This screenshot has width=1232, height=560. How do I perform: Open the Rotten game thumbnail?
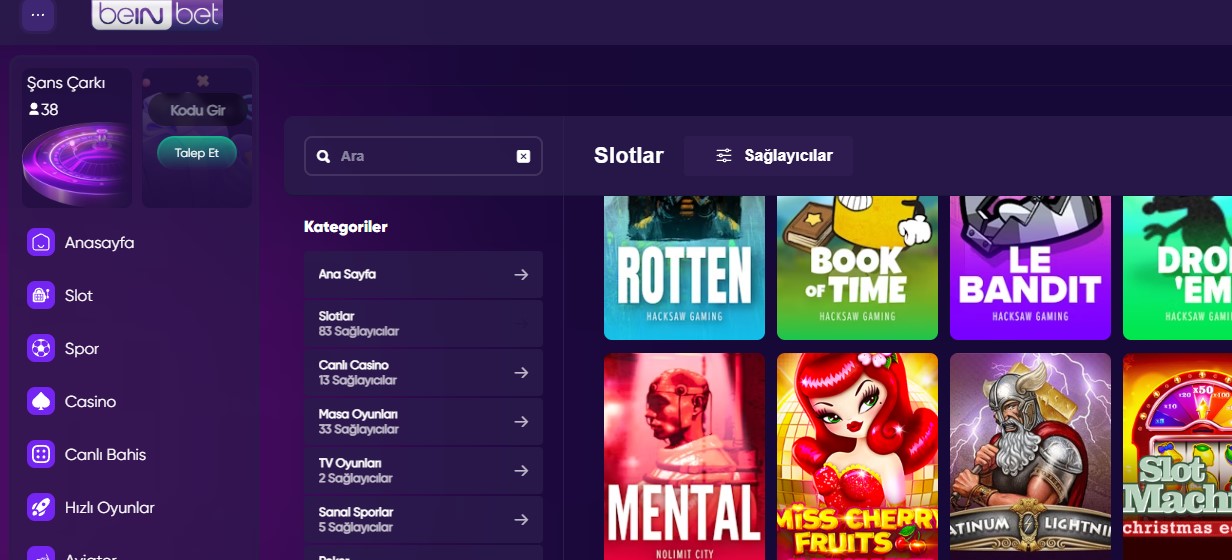click(684, 268)
